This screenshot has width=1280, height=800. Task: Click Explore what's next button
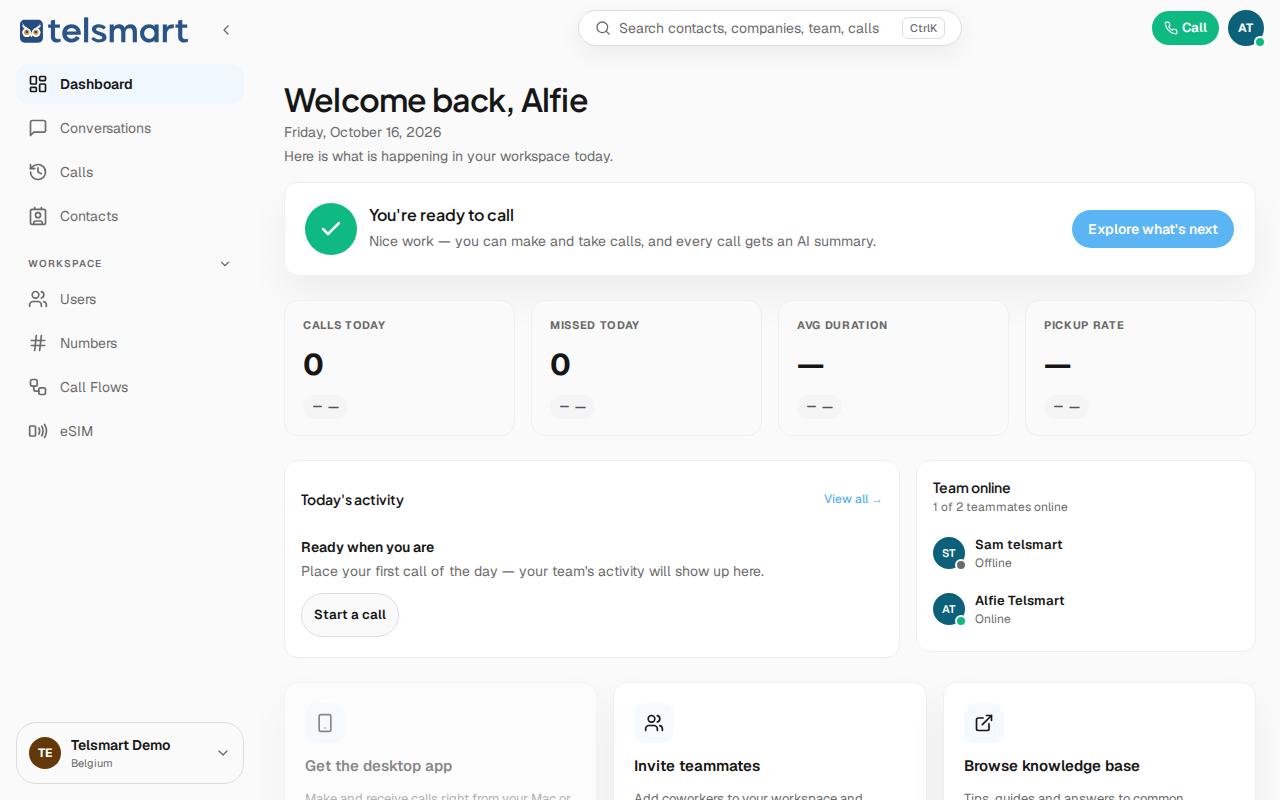coord(1153,229)
